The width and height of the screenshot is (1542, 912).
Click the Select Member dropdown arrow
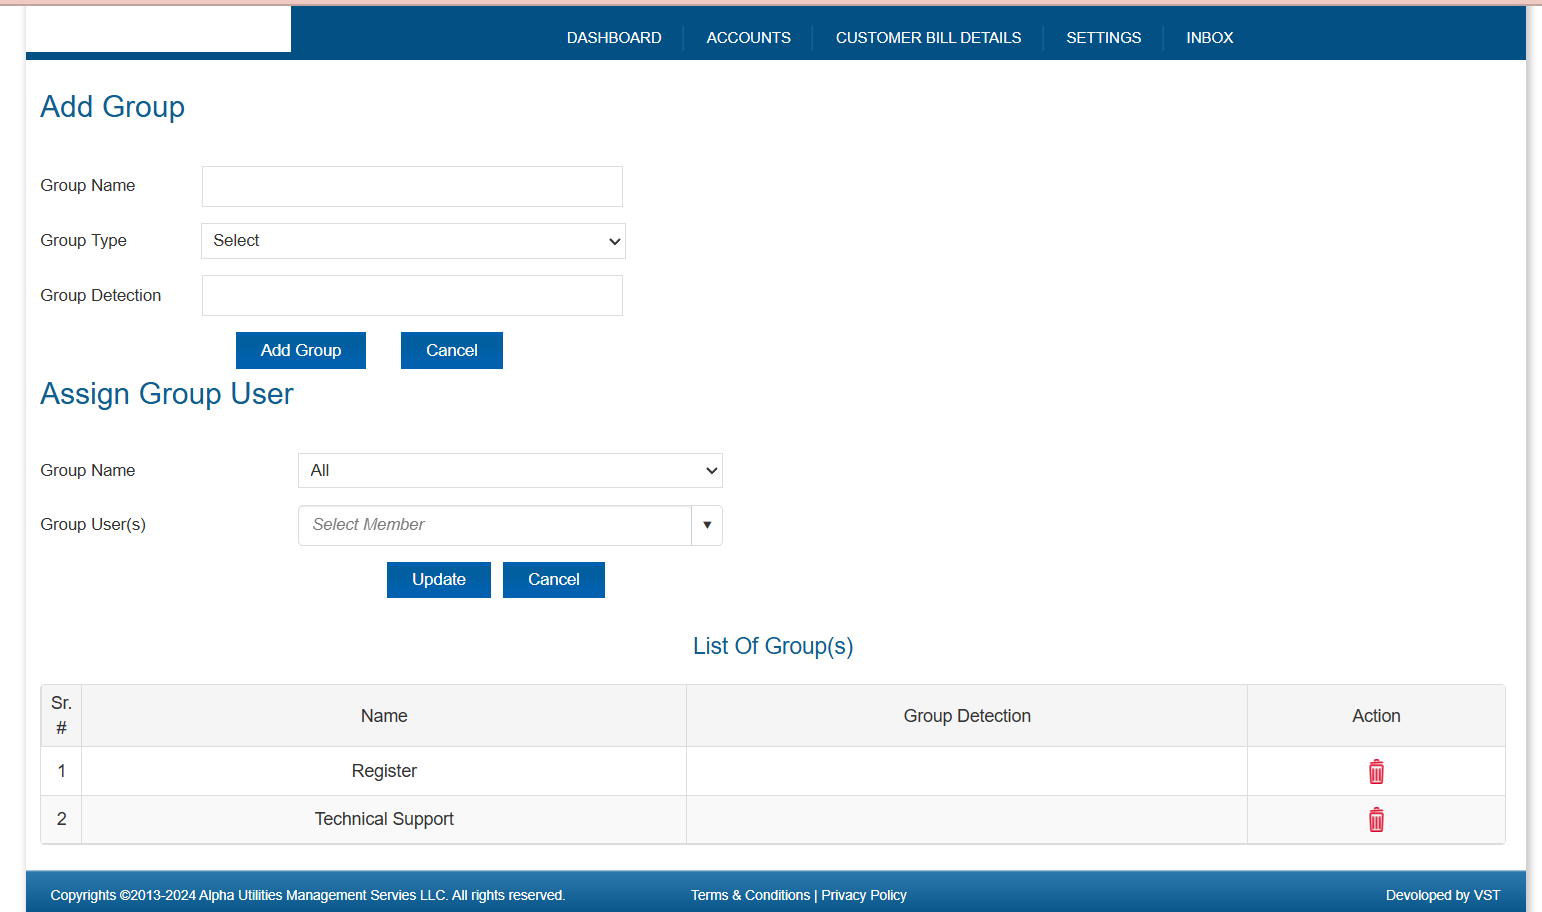[x=707, y=525]
